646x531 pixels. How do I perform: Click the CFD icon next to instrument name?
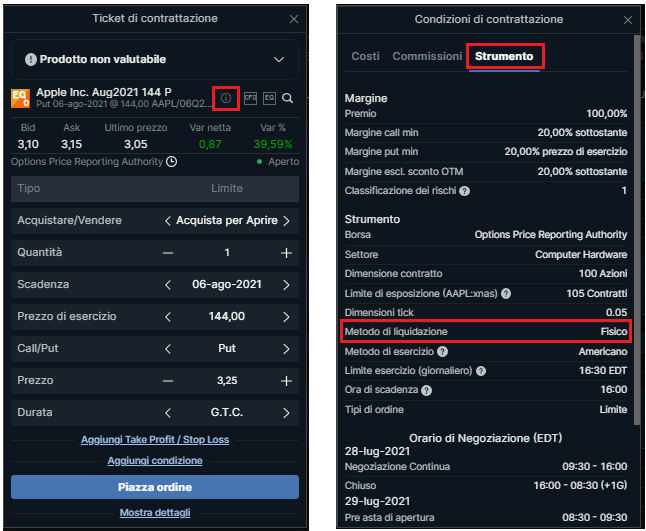click(x=250, y=98)
